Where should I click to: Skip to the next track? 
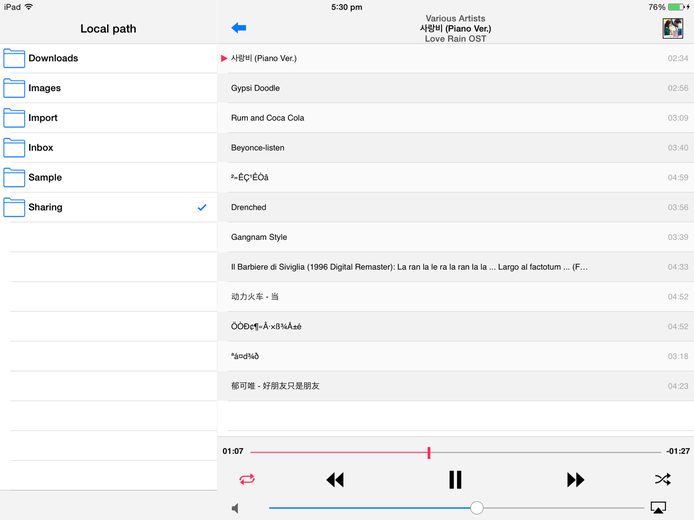575,479
